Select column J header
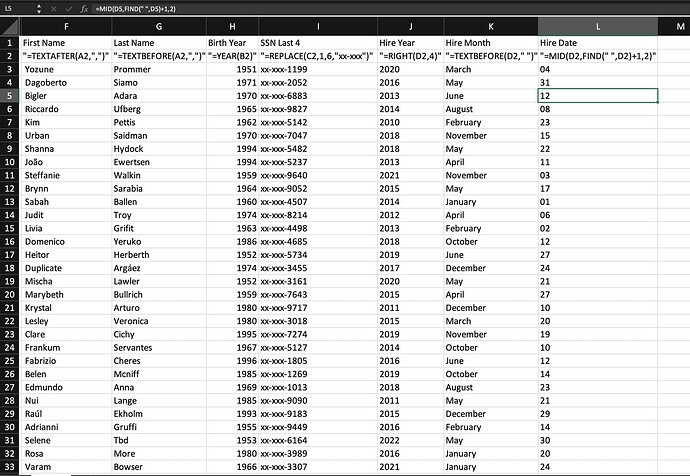 click(x=411, y=27)
